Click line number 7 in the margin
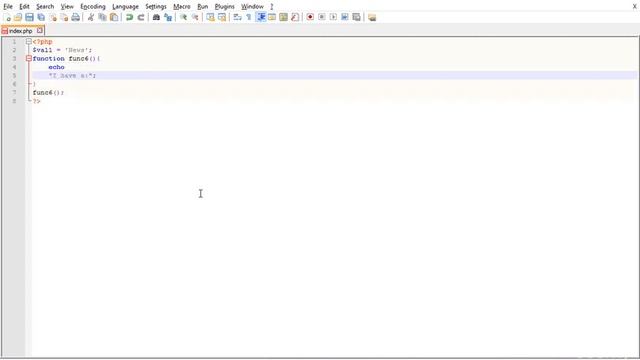 coord(14,92)
